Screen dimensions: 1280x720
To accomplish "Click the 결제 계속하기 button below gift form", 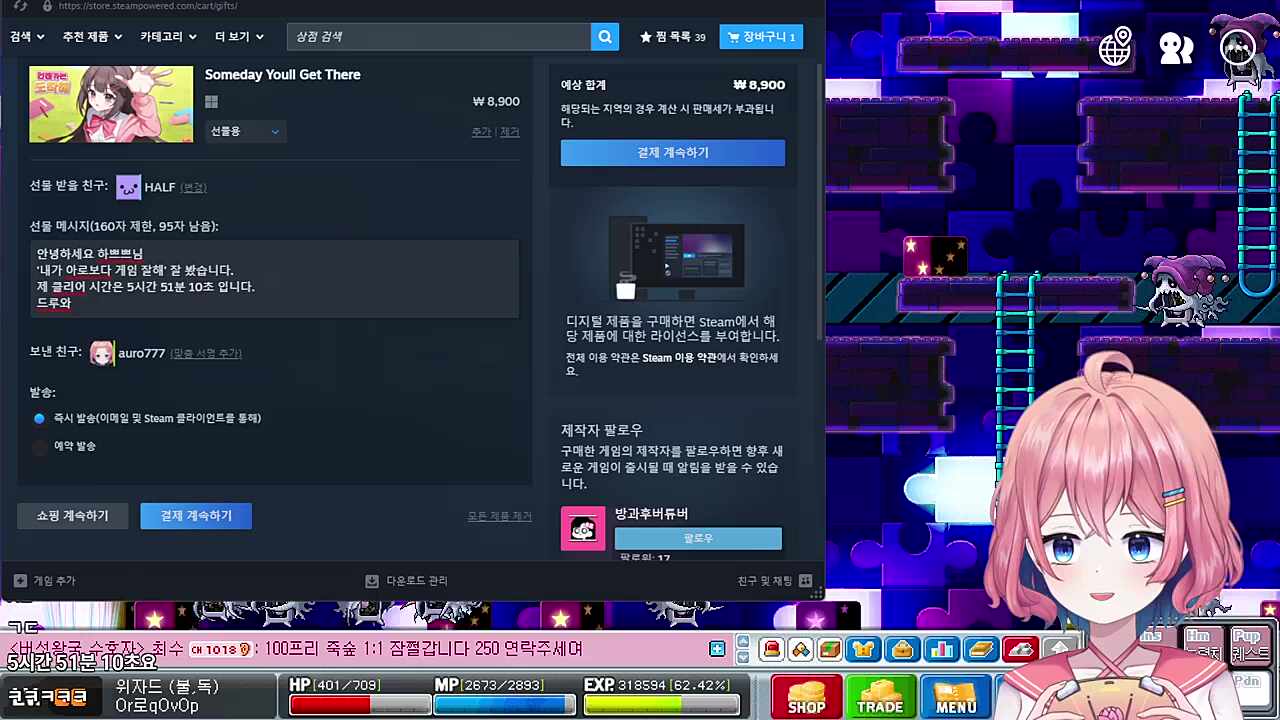I will [x=196, y=516].
